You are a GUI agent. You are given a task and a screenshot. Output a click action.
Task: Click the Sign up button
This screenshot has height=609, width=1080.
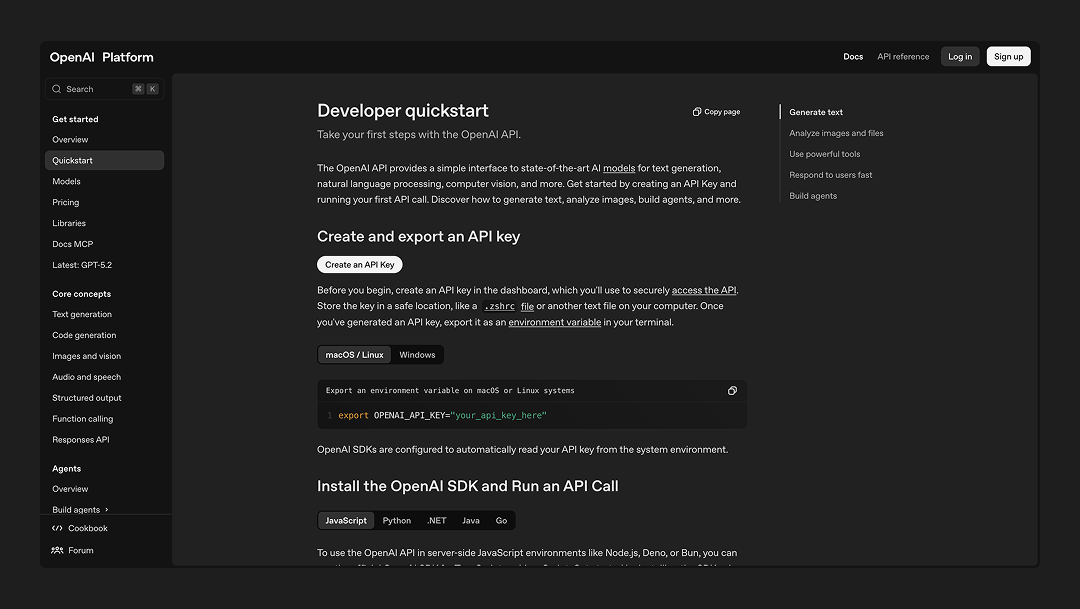tap(1008, 56)
